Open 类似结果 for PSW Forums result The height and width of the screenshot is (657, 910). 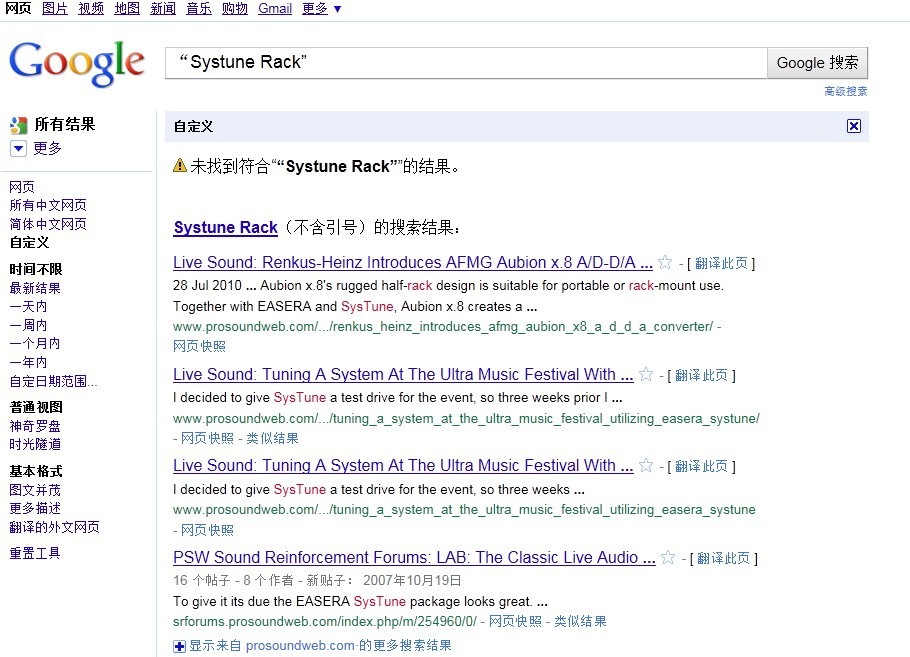pos(580,622)
